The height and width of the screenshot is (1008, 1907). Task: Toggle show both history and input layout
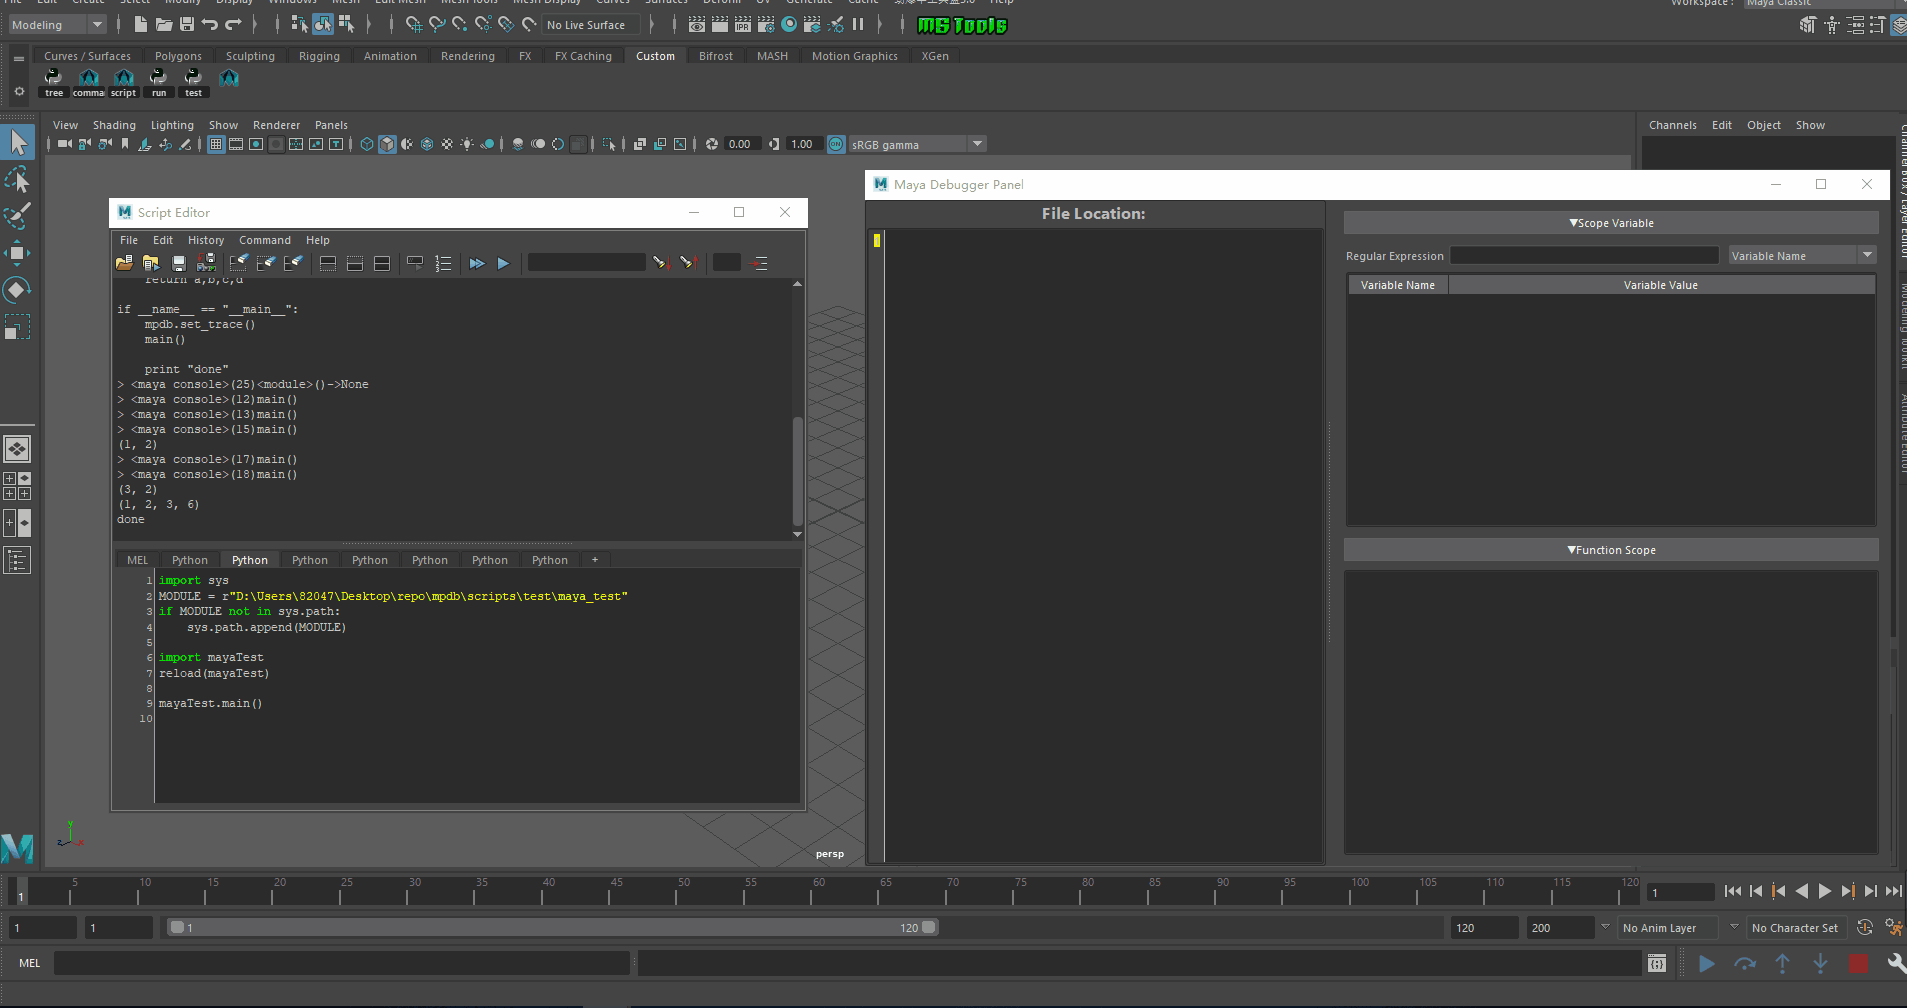point(382,263)
